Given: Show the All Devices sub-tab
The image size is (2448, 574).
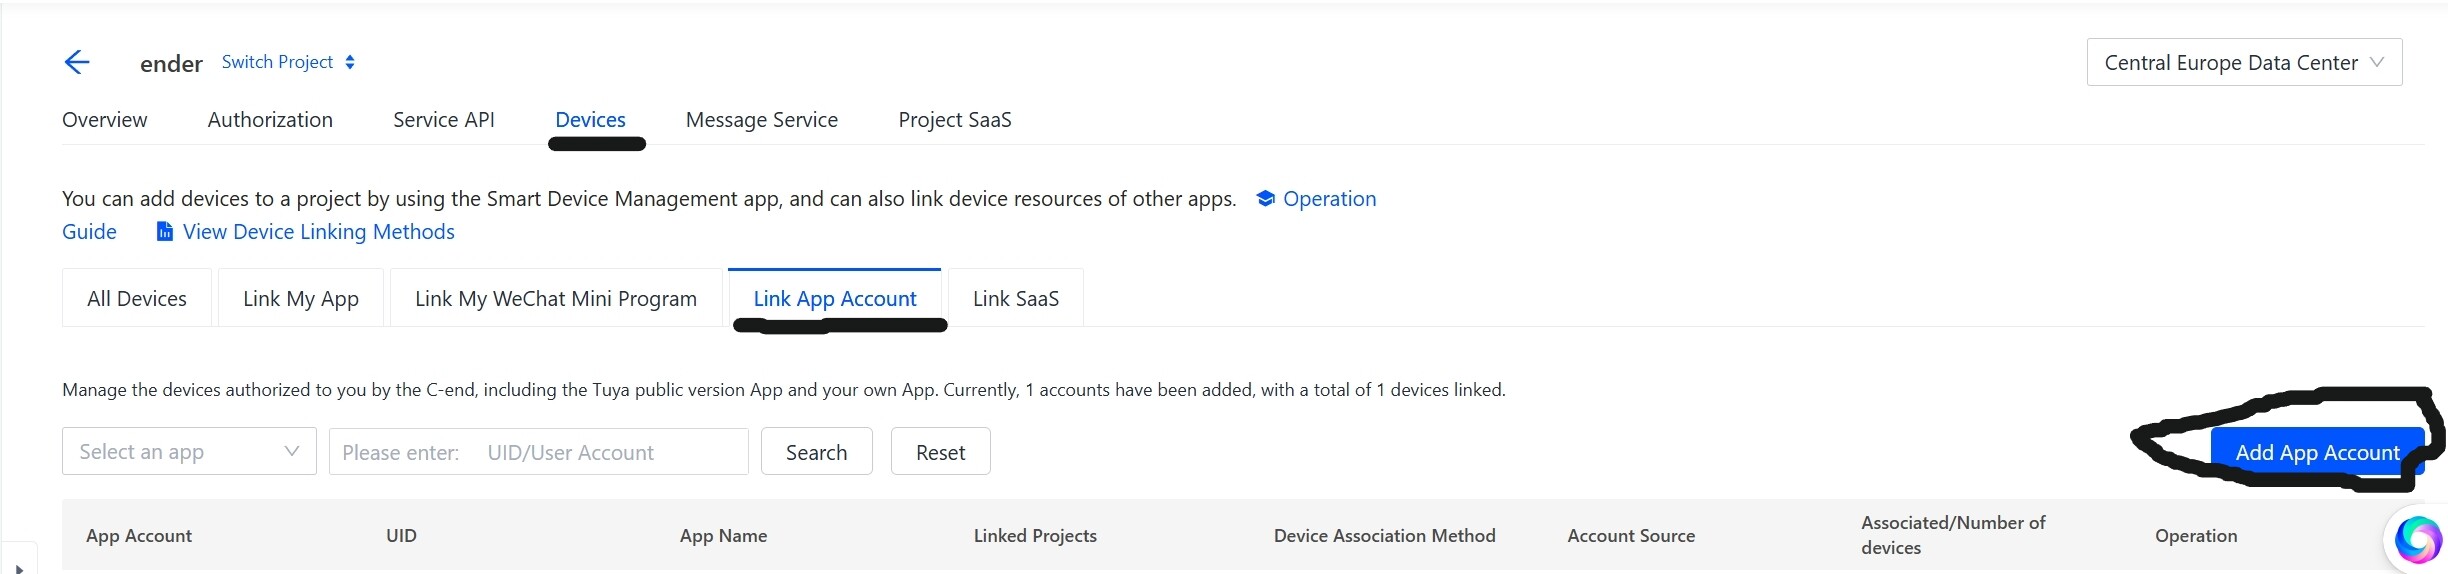Looking at the screenshot, I should pos(137,299).
